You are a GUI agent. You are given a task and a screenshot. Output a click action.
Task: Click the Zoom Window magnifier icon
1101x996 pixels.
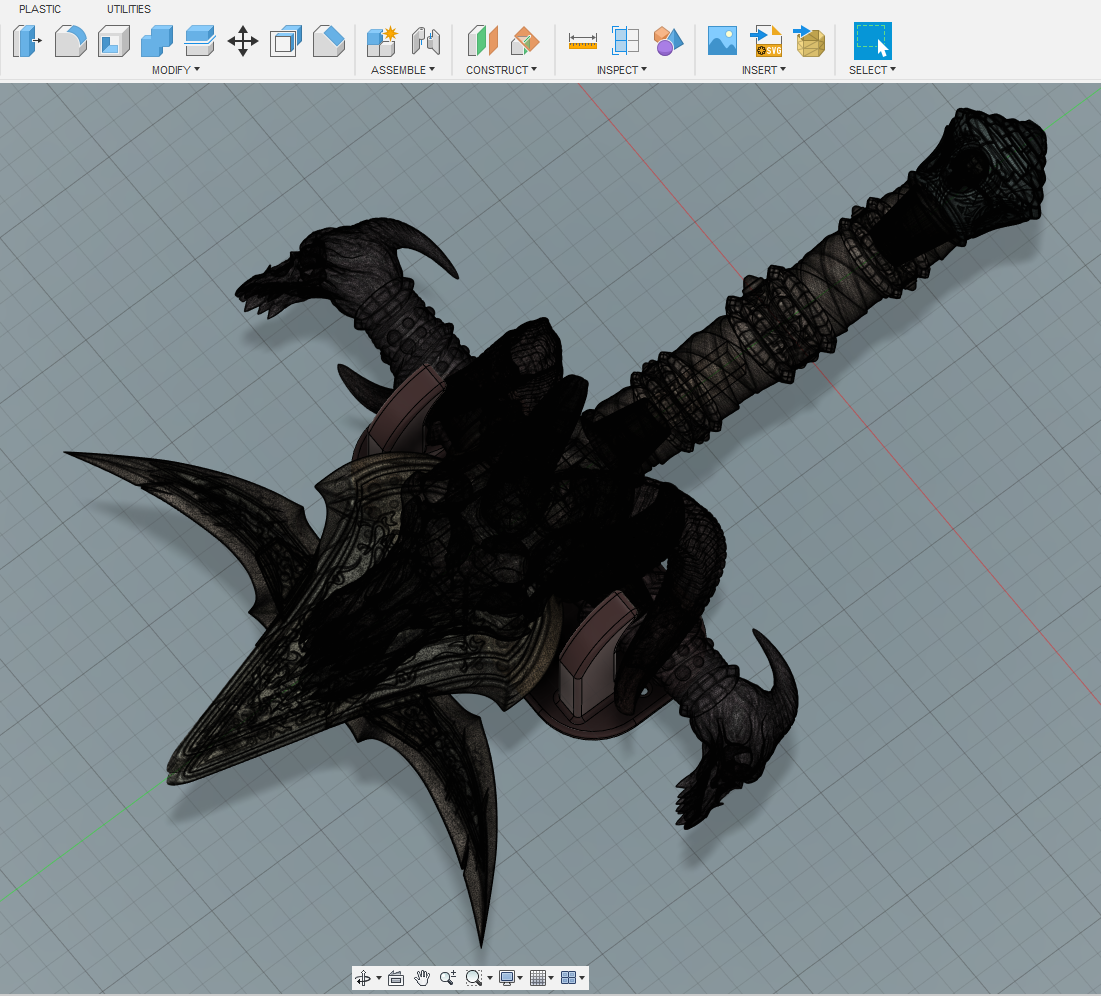(x=474, y=978)
